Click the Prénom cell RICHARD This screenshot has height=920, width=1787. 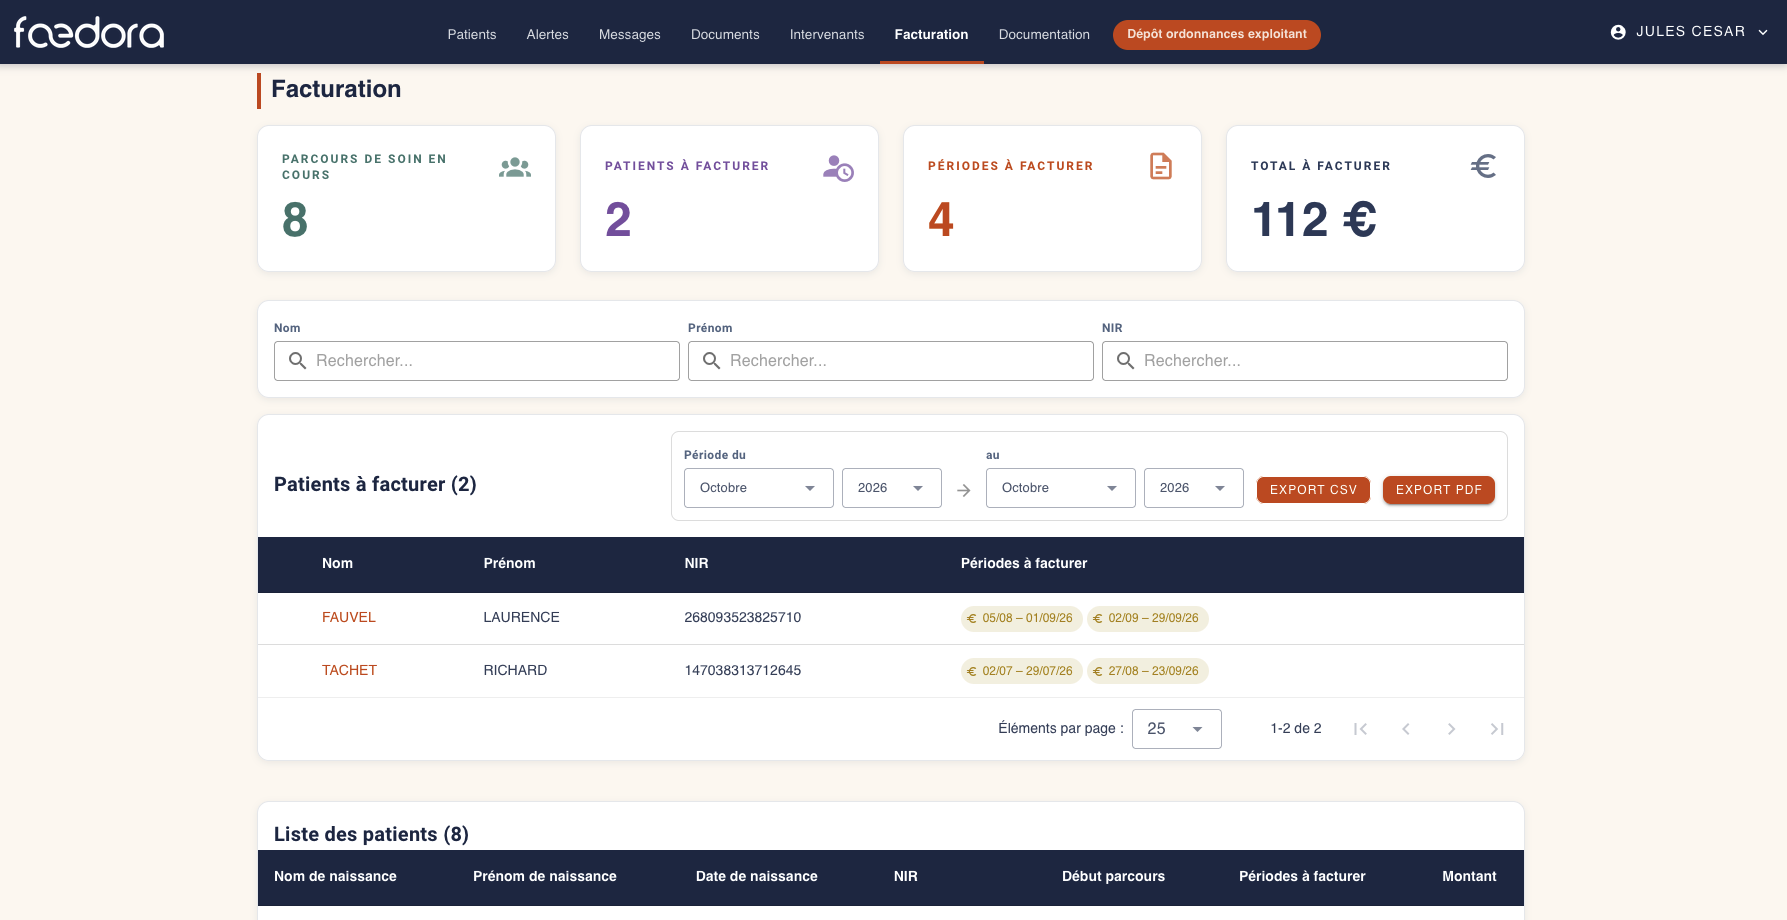[x=515, y=670]
